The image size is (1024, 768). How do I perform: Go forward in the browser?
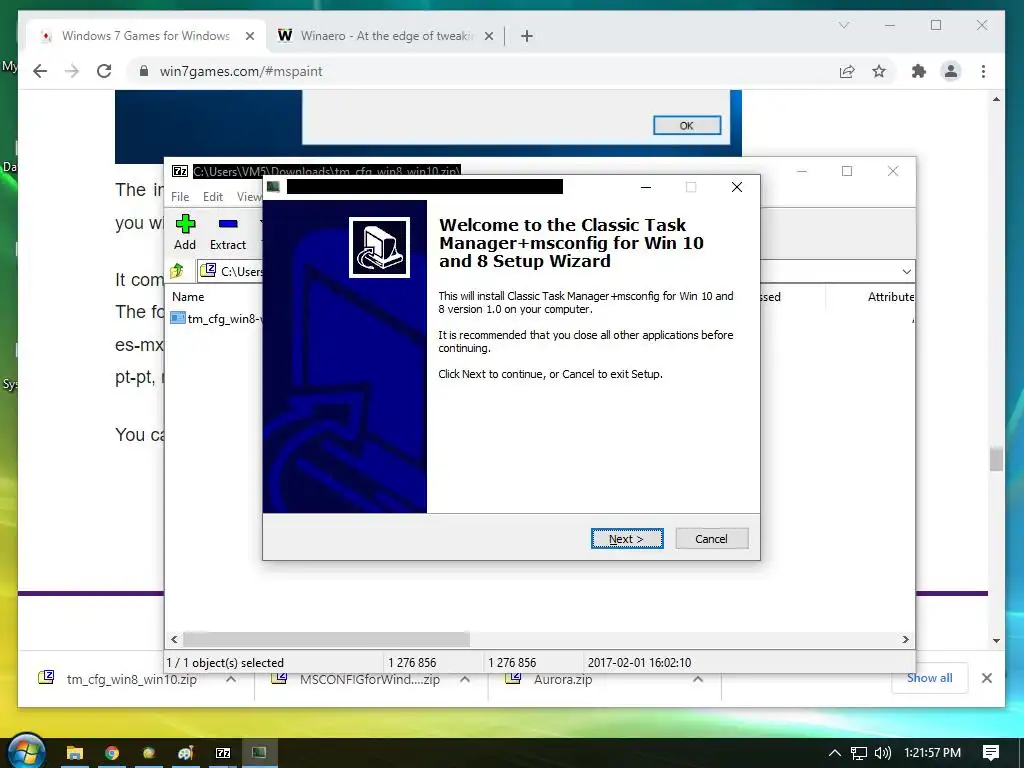click(x=72, y=71)
